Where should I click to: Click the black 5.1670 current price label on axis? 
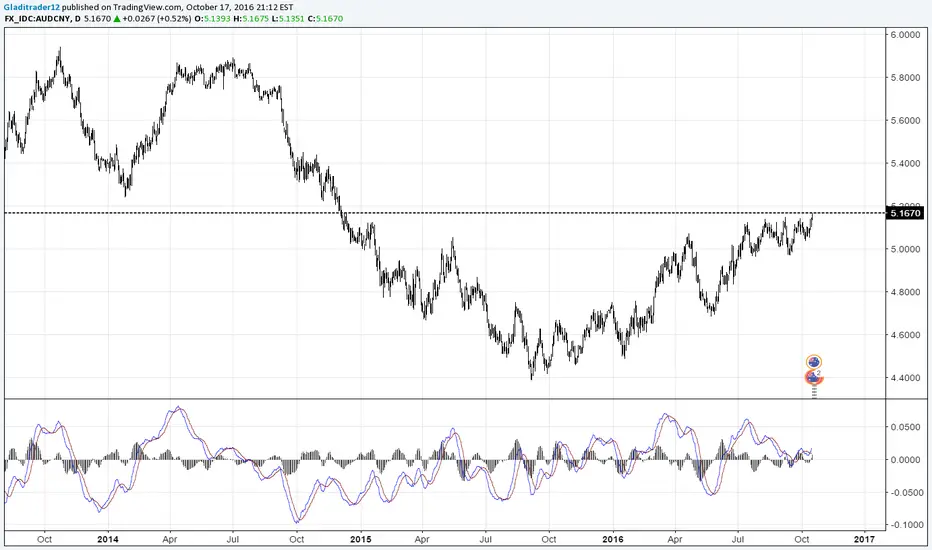pos(905,213)
